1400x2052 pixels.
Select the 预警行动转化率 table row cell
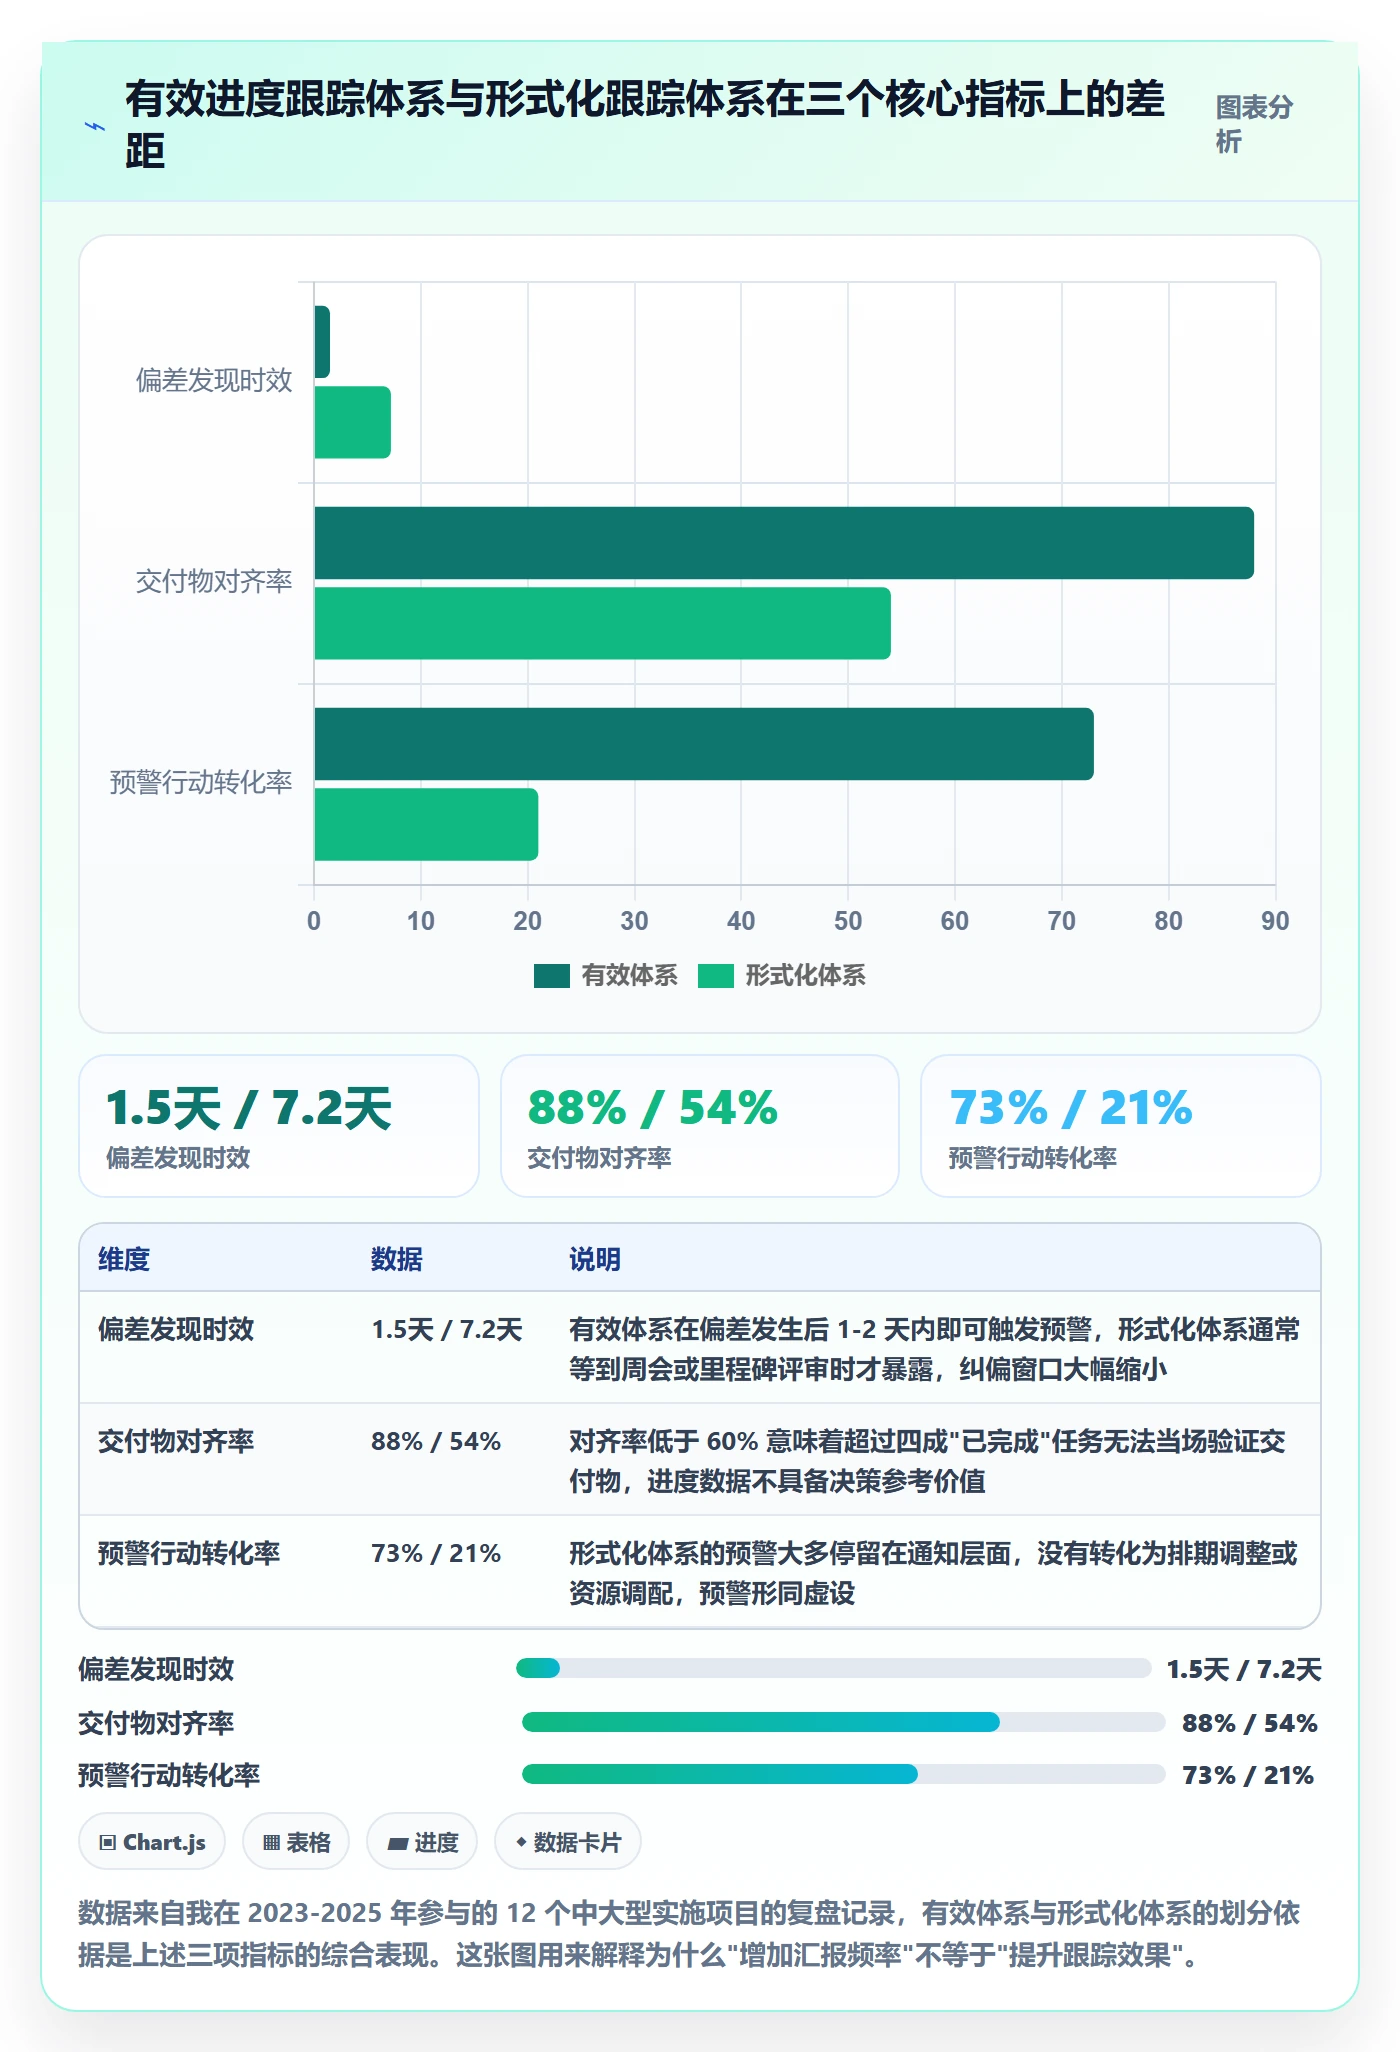(189, 1553)
